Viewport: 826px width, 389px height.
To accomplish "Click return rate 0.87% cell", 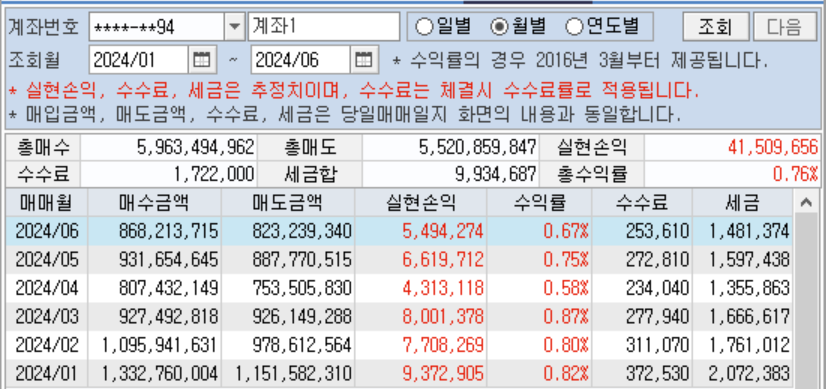I will (539, 316).
